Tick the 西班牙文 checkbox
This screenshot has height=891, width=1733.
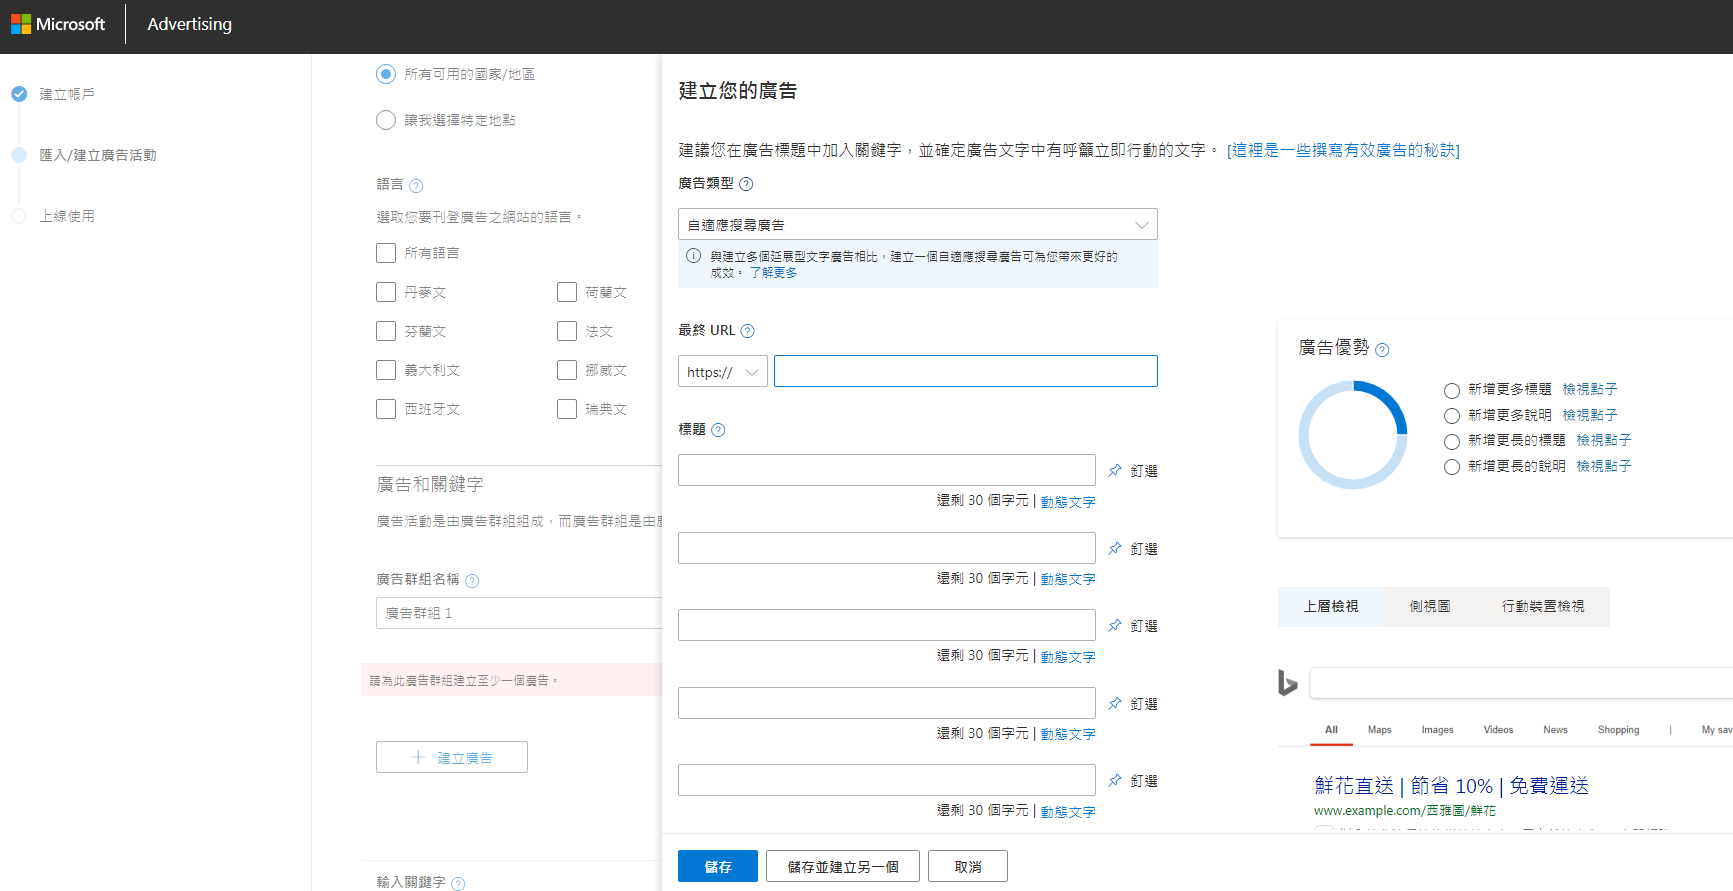[x=386, y=409]
